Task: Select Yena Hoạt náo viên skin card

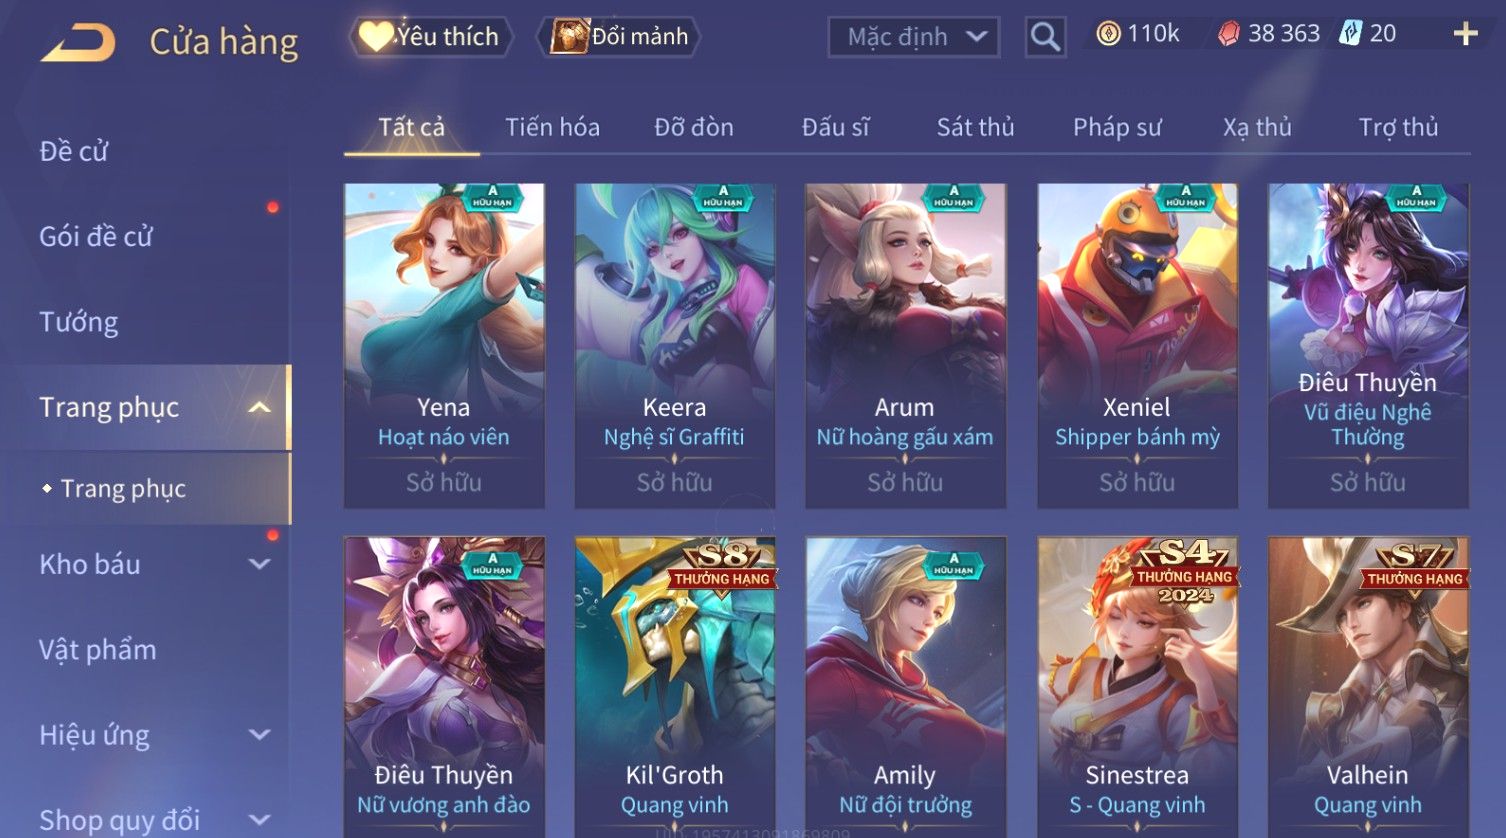Action: pyautogui.click(x=444, y=345)
